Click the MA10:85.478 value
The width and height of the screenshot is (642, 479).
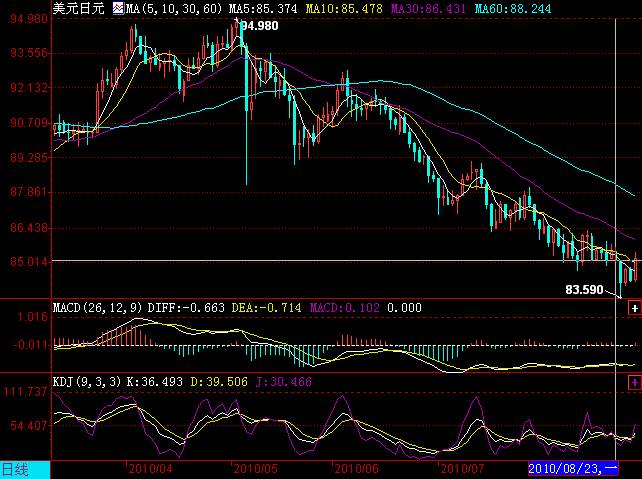point(344,8)
